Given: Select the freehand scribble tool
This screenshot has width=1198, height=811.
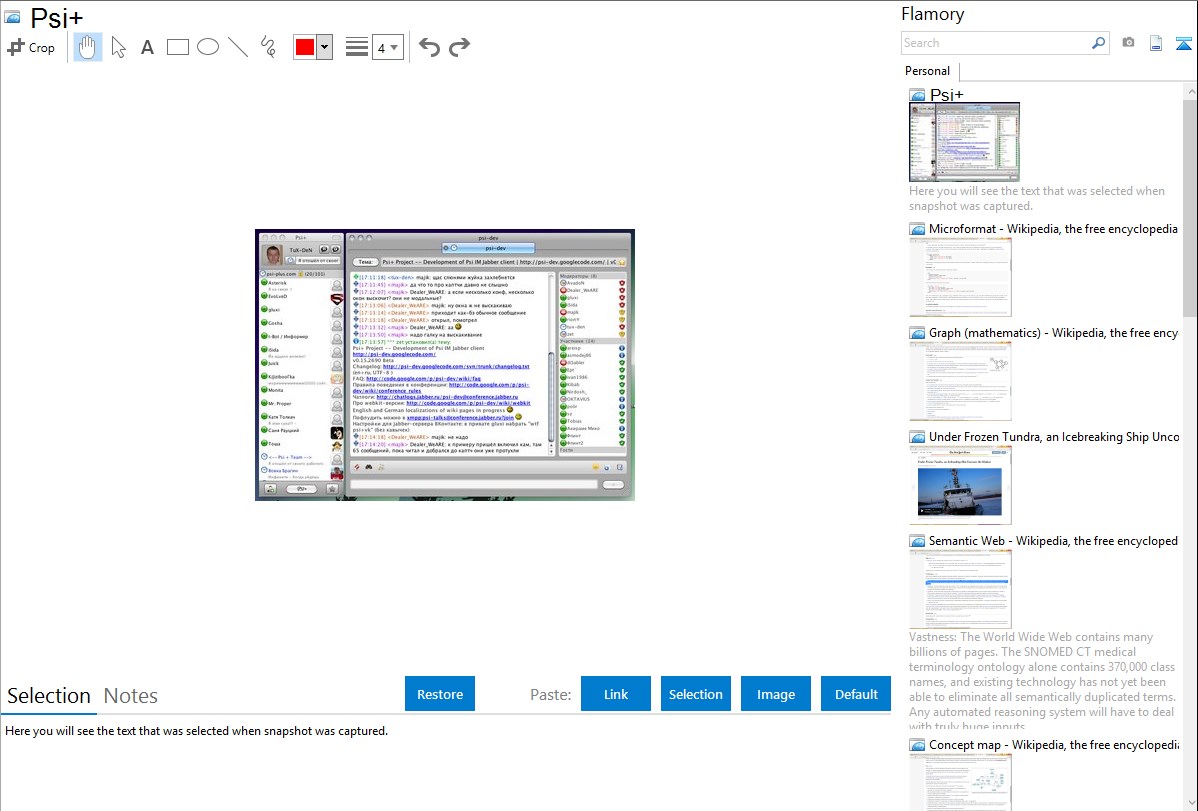Looking at the screenshot, I should coord(268,47).
